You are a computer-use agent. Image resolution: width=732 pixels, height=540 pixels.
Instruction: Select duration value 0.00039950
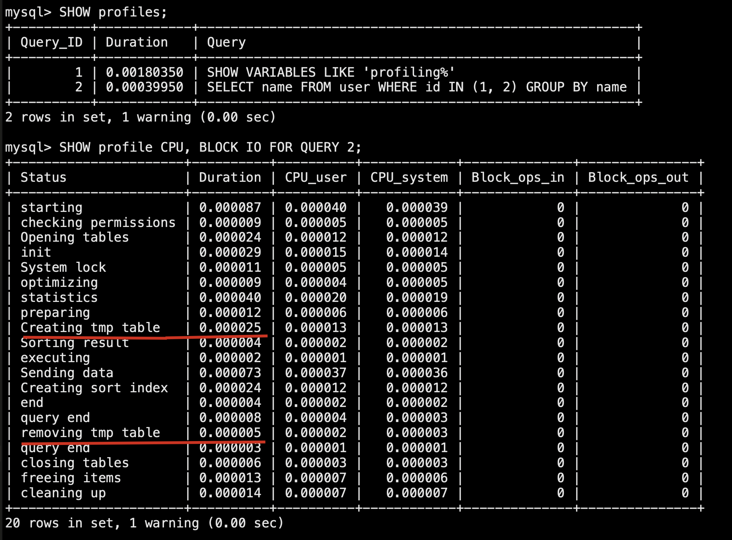click(145, 87)
